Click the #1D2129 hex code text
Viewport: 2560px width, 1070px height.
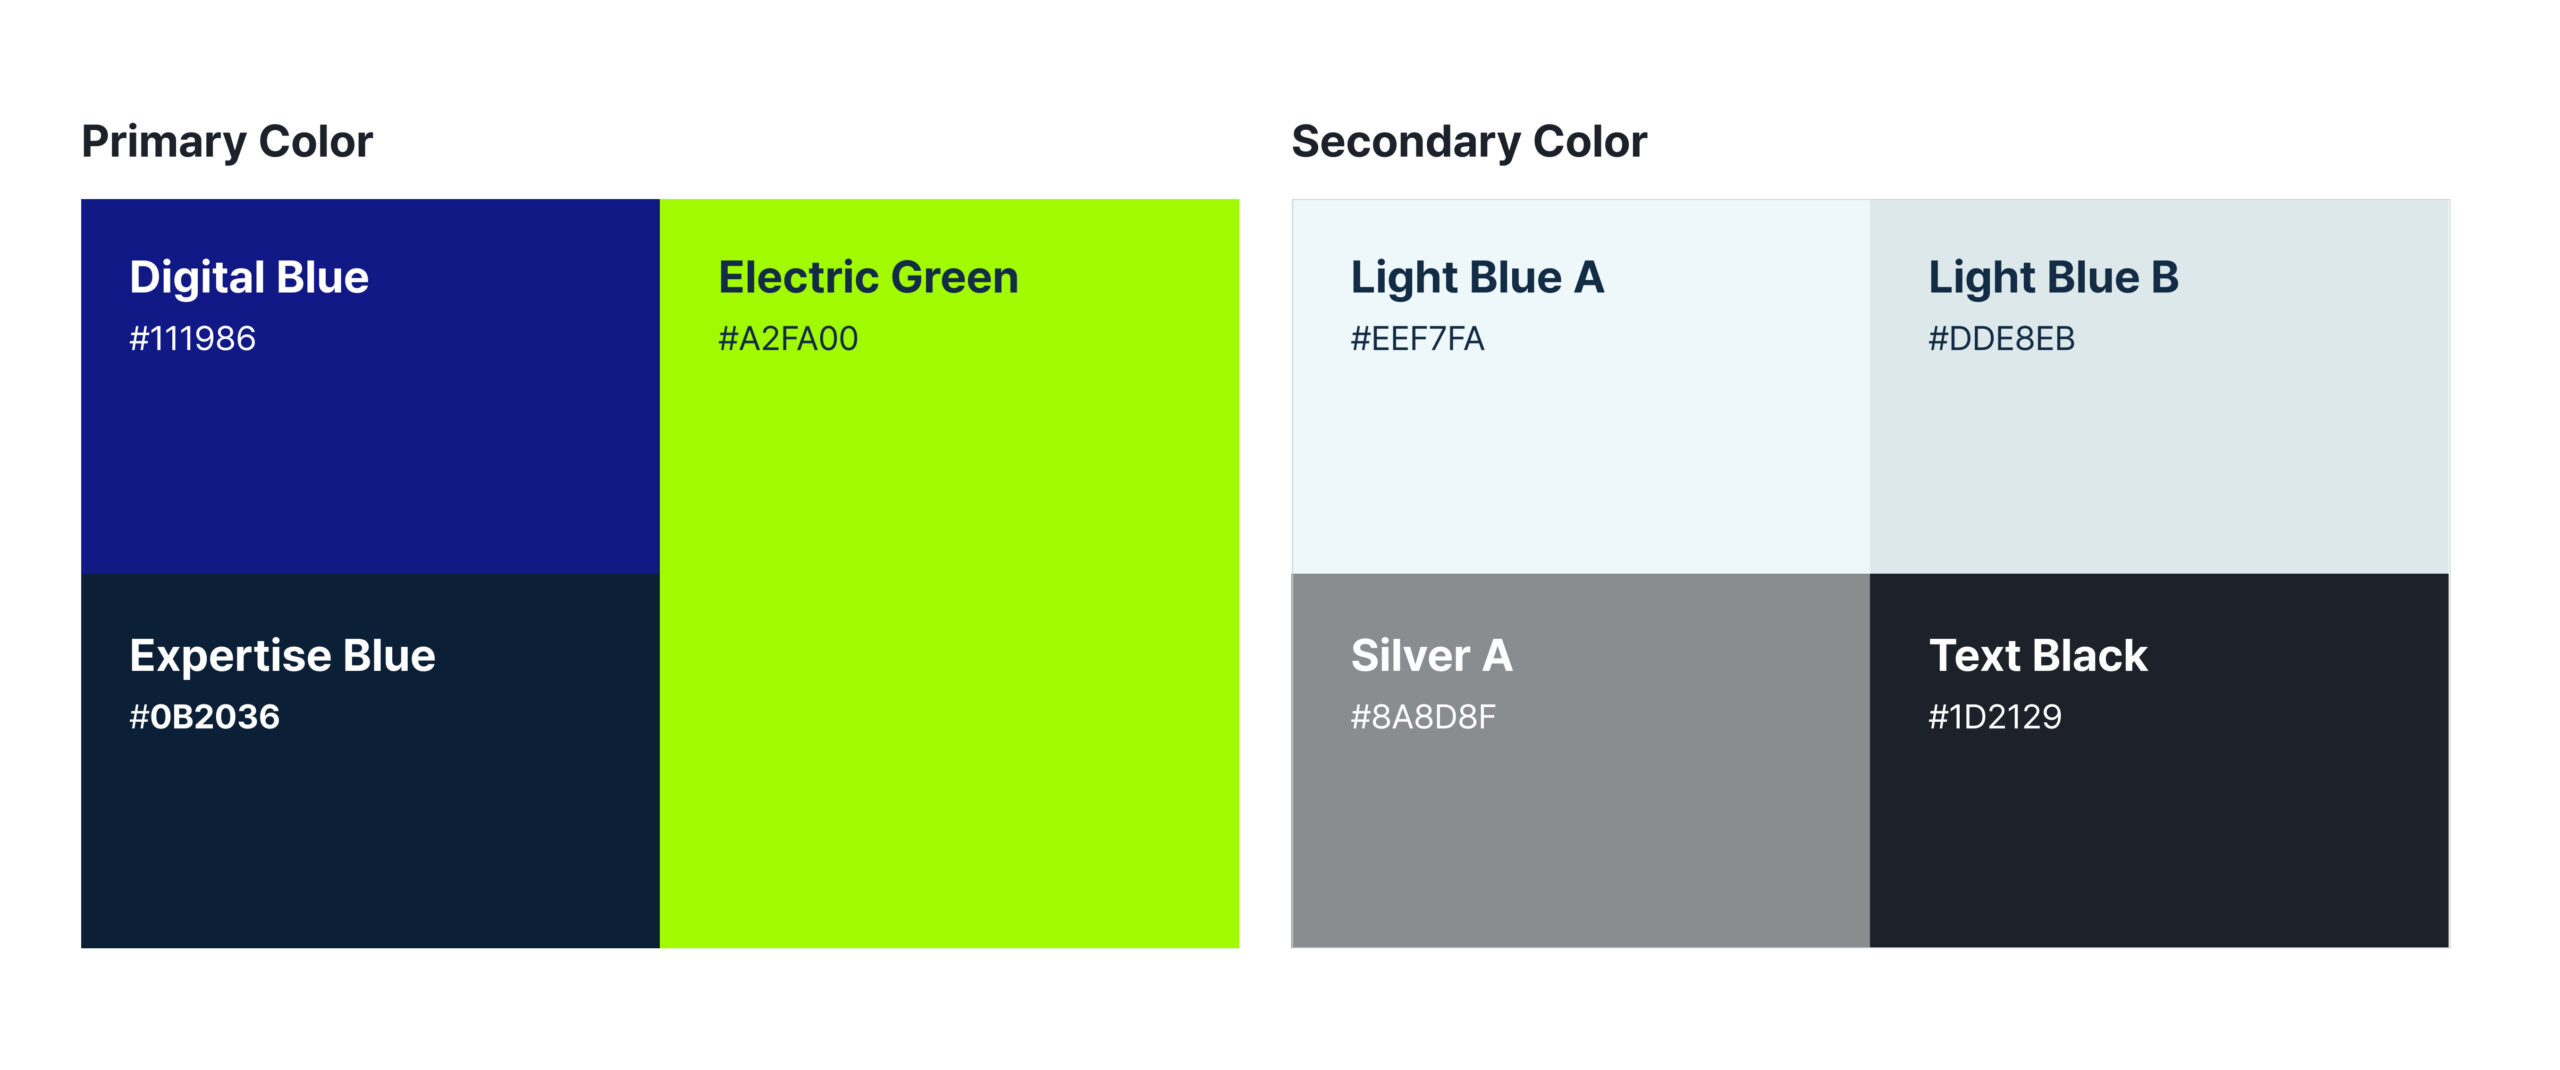(1995, 717)
